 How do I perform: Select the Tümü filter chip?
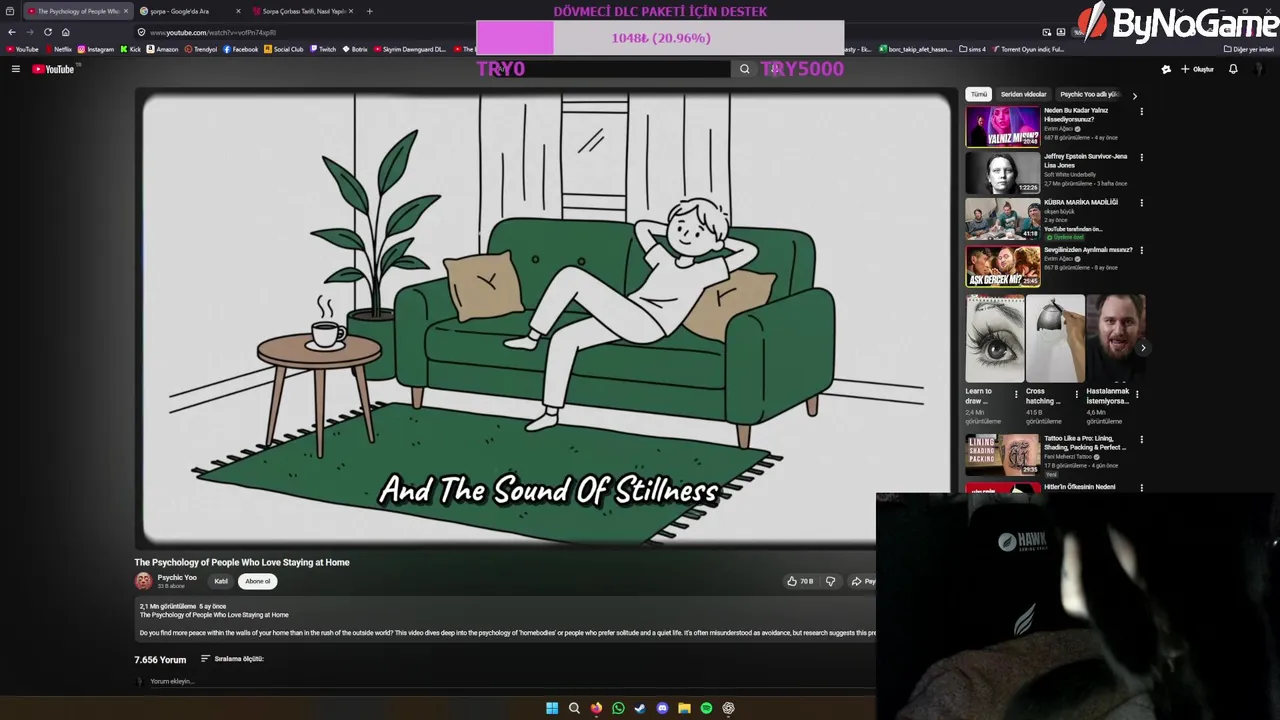[x=979, y=94]
